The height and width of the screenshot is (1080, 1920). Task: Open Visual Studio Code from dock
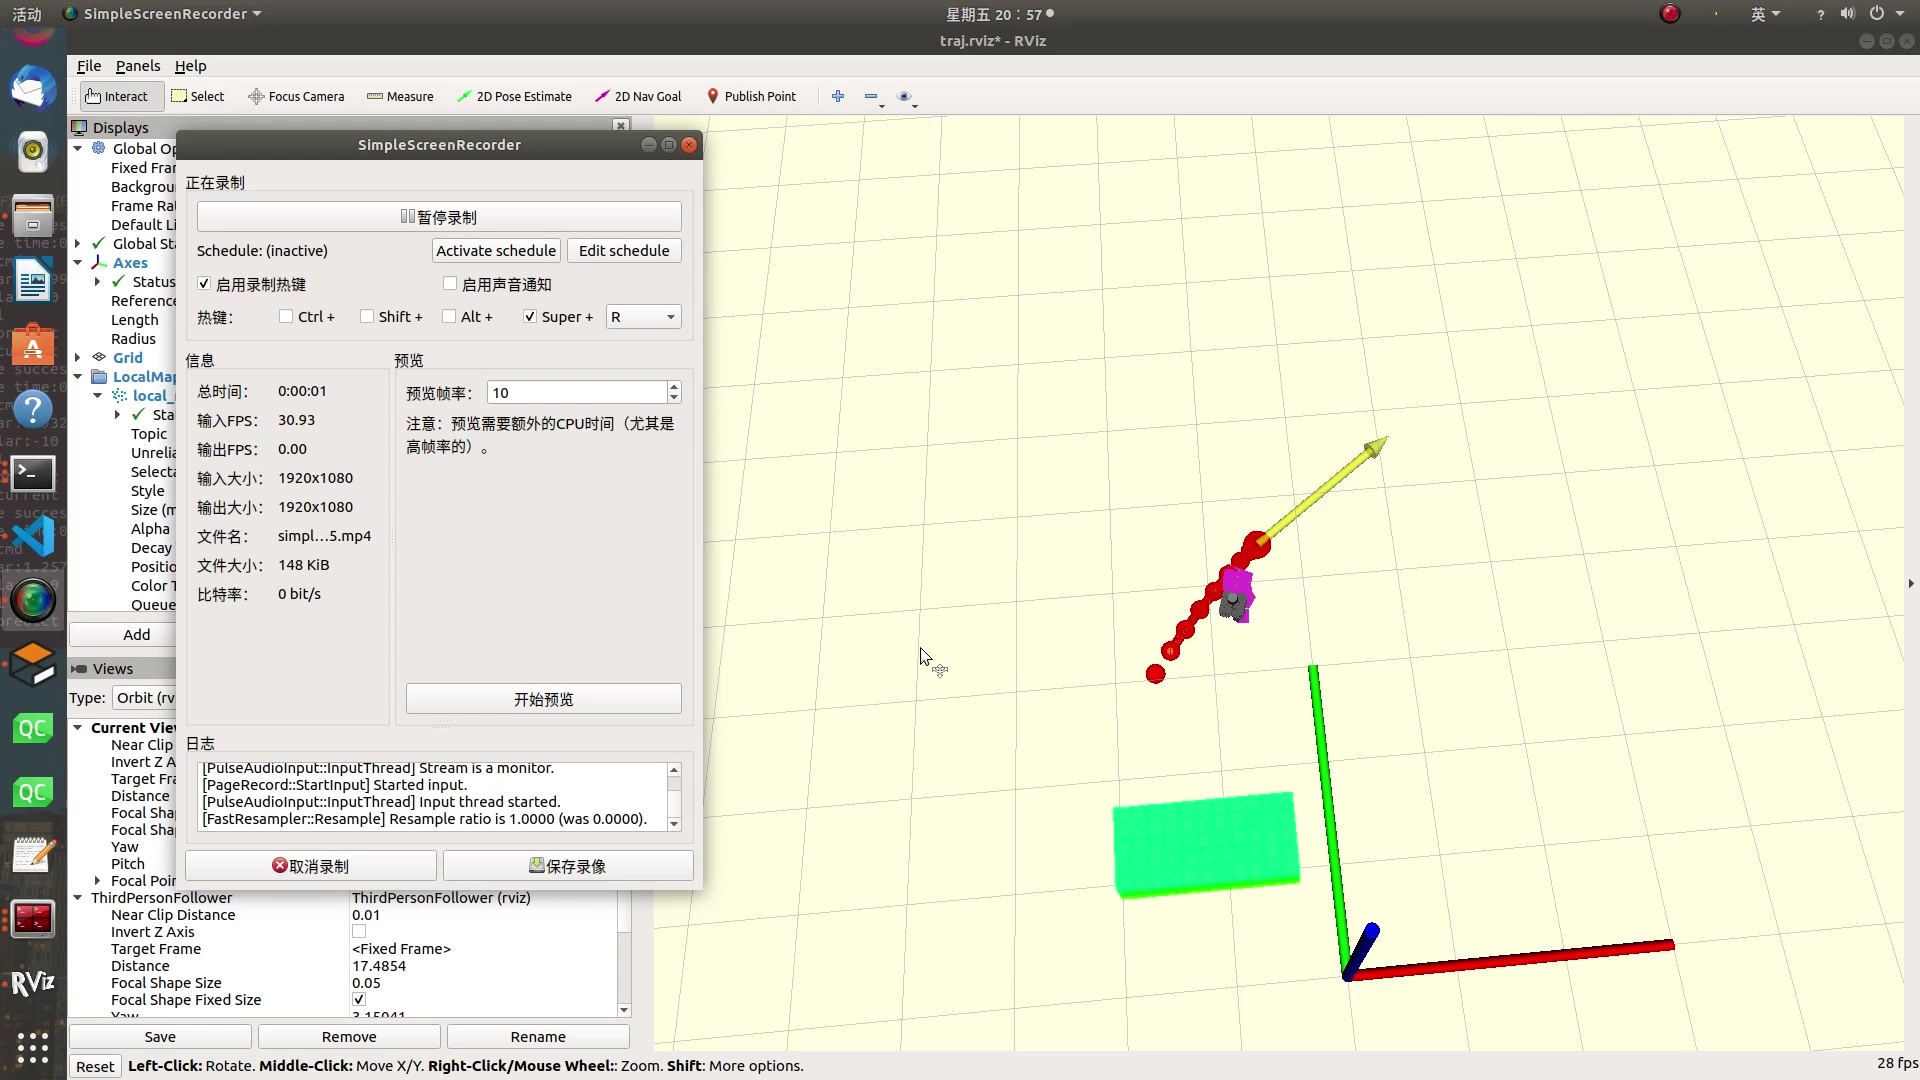33,537
